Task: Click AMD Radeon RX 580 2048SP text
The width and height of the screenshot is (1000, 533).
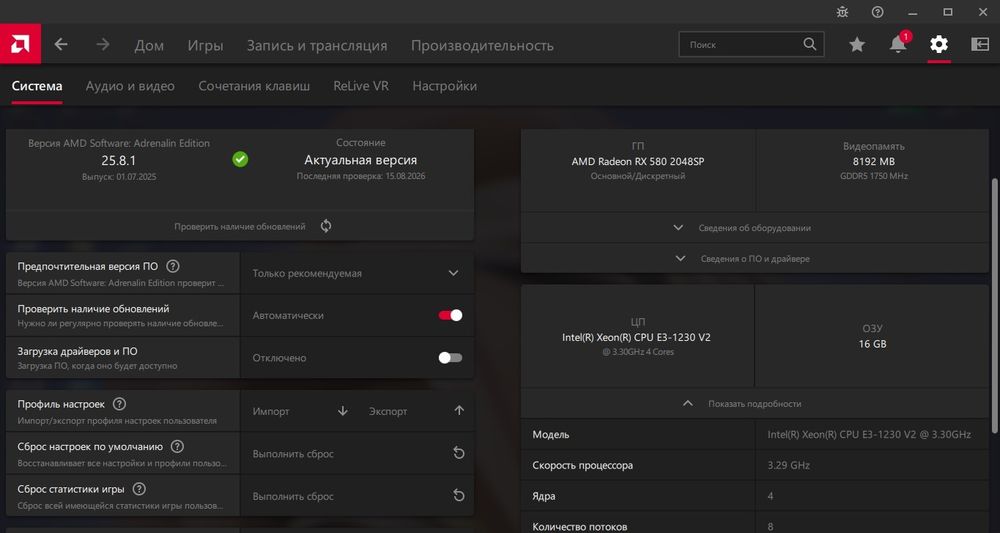Action: [x=638, y=162]
